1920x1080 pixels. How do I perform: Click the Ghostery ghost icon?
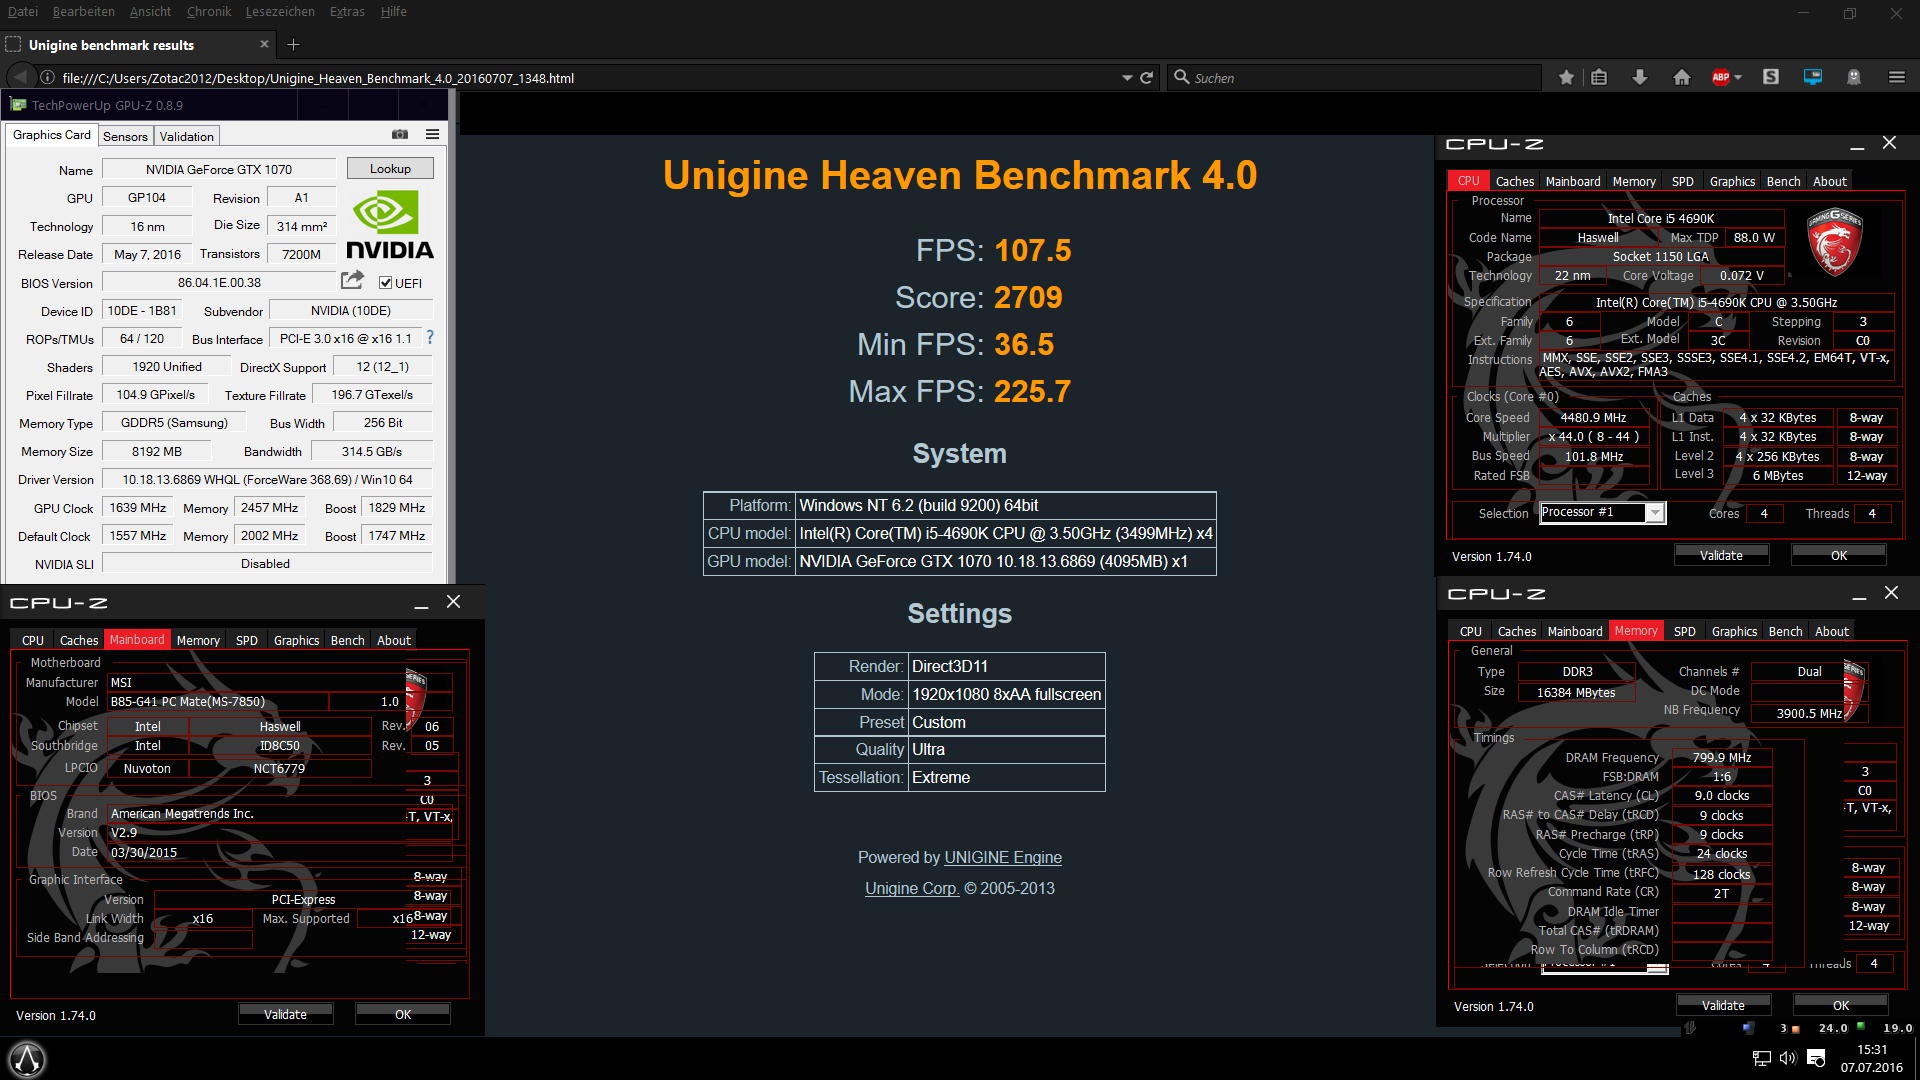point(1853,78)
